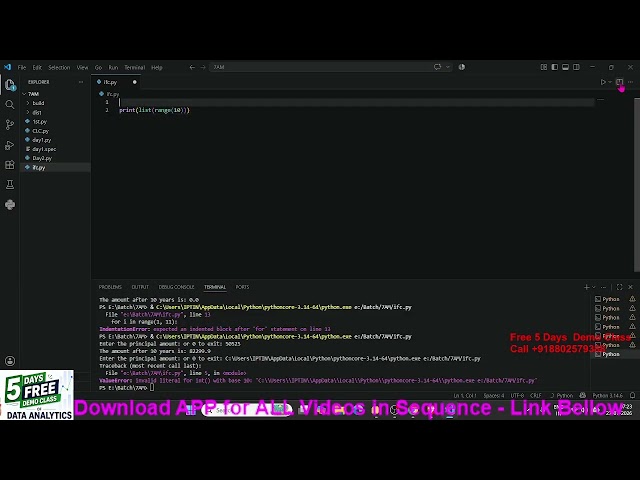Open the Accounts icon in the activity bar
640x480 pixels.
pyautogui.click(x=10, y=361)
